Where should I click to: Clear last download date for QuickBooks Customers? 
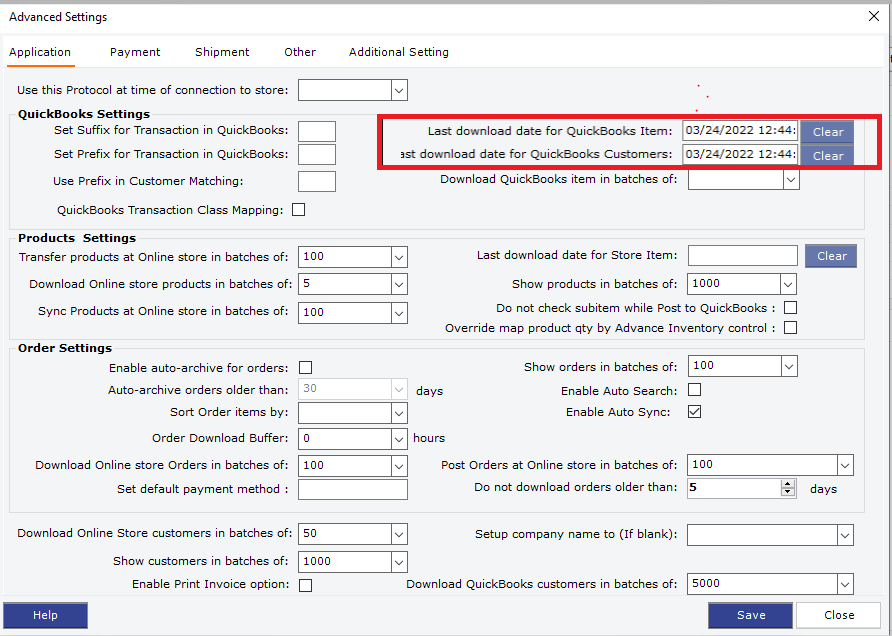tap(827, 155)
